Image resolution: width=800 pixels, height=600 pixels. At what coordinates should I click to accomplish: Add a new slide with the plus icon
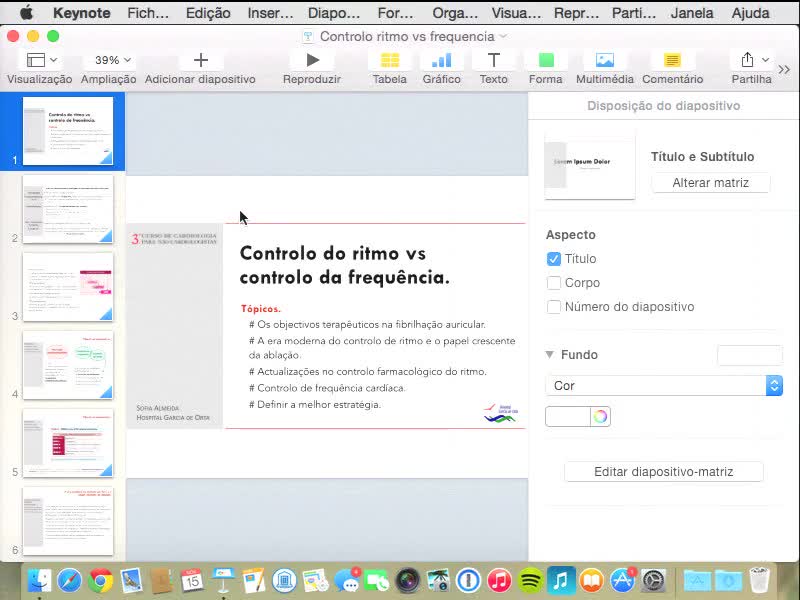click(201, 60)
